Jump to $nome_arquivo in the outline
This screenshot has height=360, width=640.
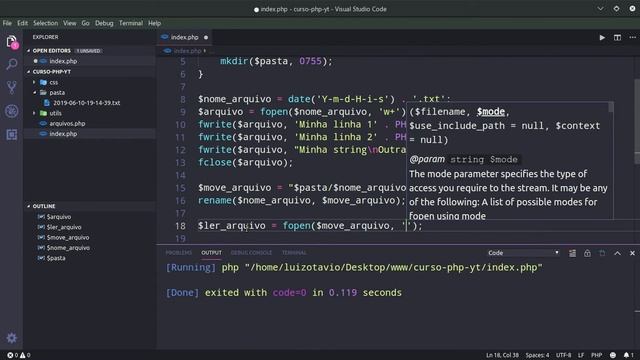tap(68, 248)
